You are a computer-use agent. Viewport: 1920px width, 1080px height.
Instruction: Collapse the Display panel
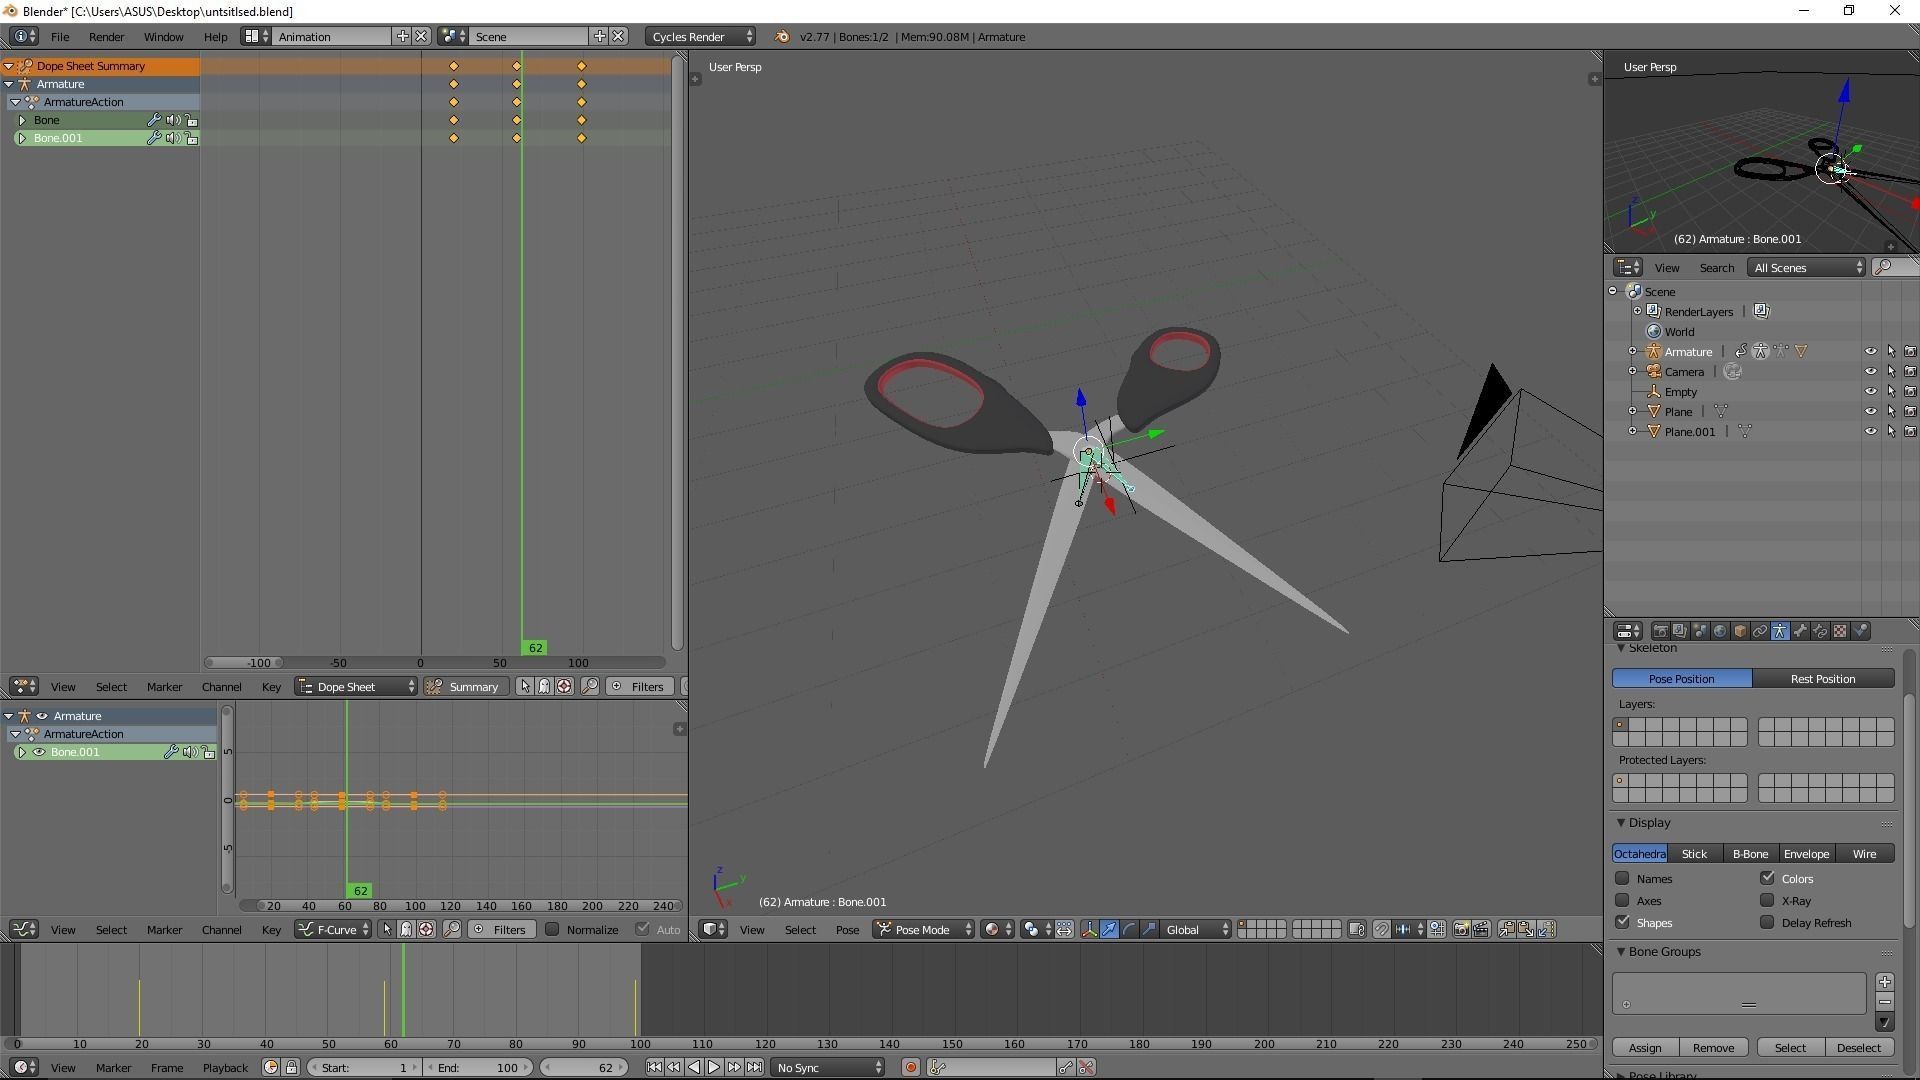click(x=1621, y=822)
